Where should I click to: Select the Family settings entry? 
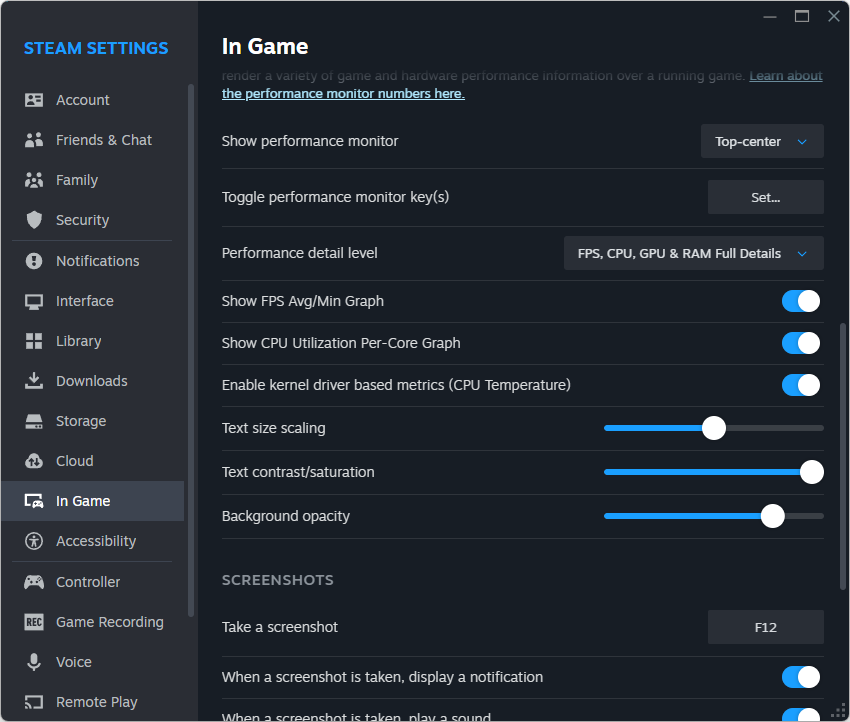(93, 180)
